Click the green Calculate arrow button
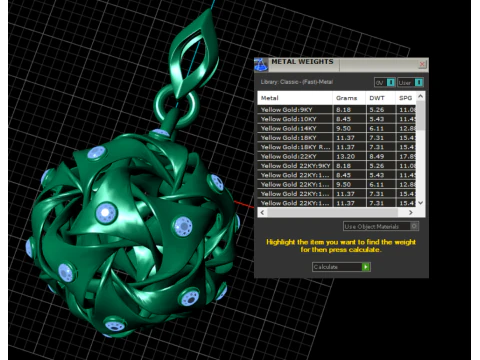The height and width of the screenshot is (360, 480). coord(366,267)
